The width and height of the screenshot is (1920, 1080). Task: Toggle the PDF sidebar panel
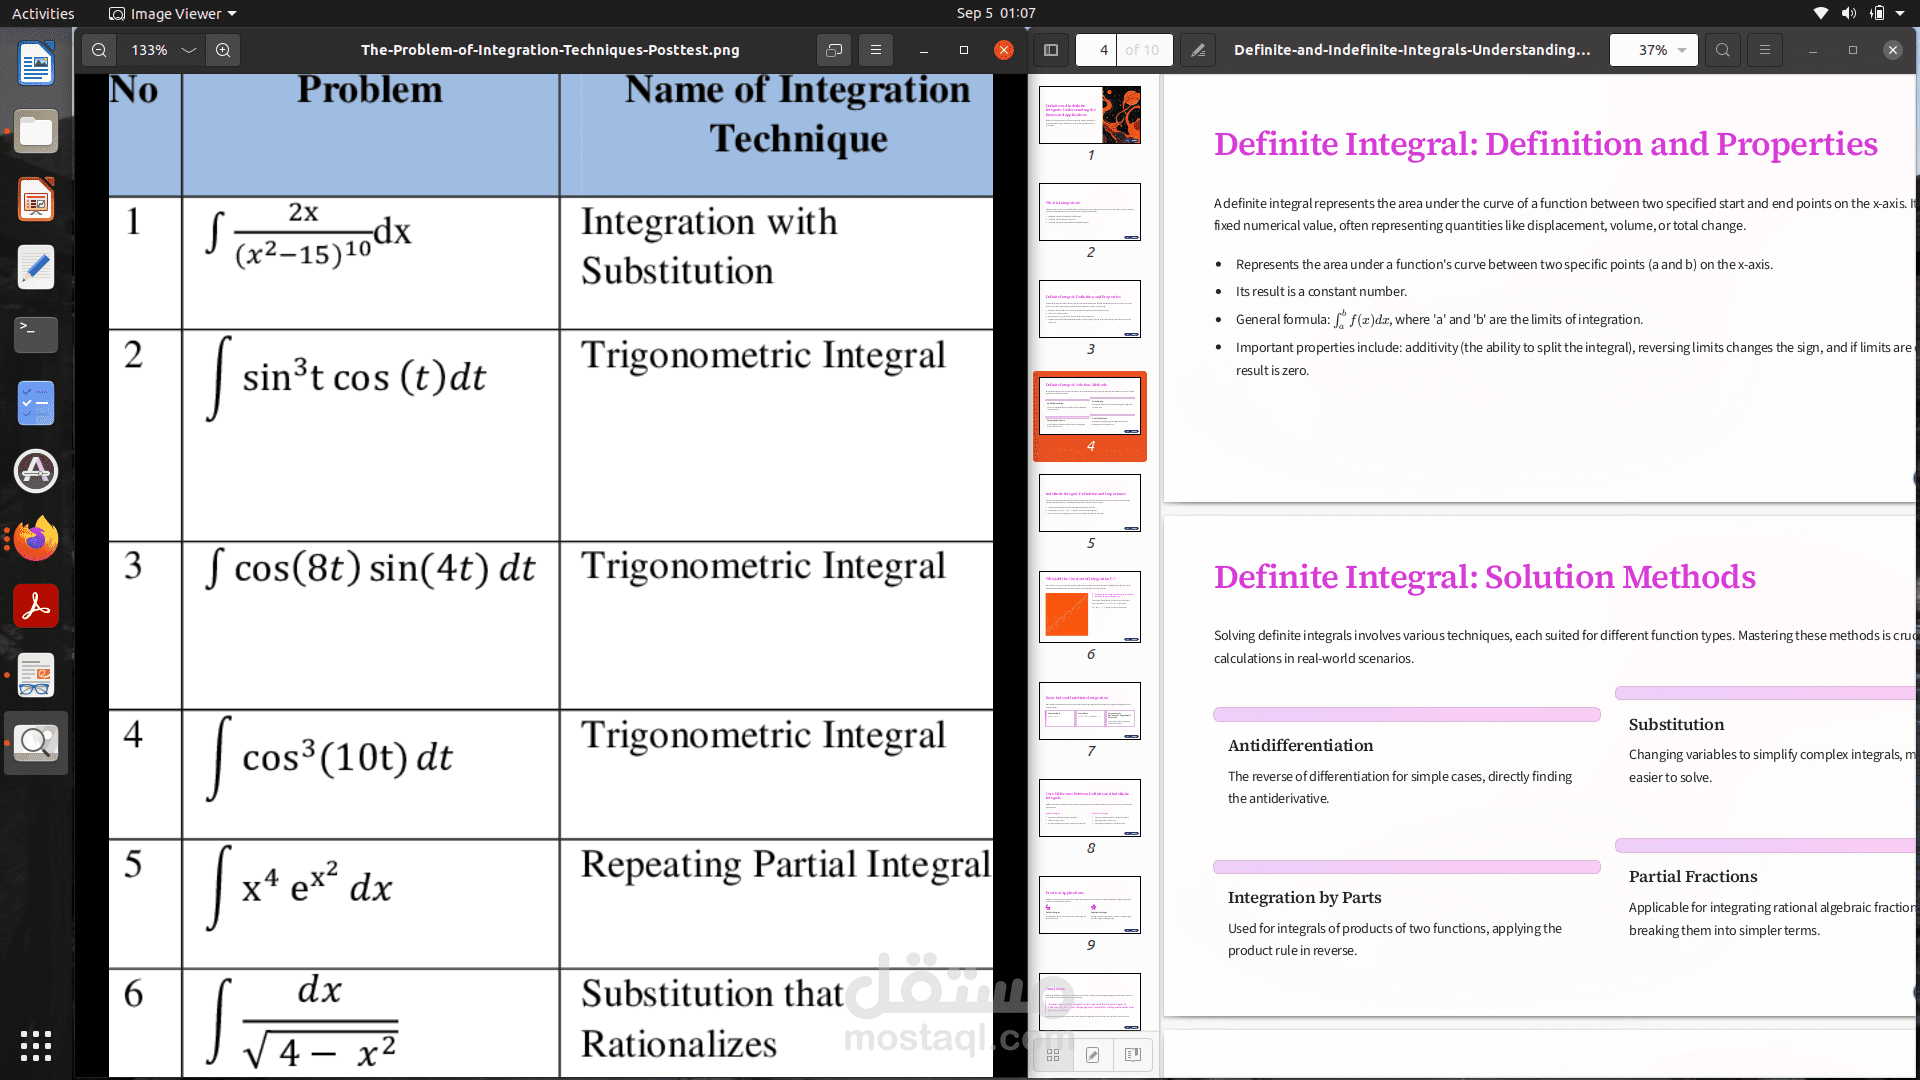click(x=1050, y=50)
